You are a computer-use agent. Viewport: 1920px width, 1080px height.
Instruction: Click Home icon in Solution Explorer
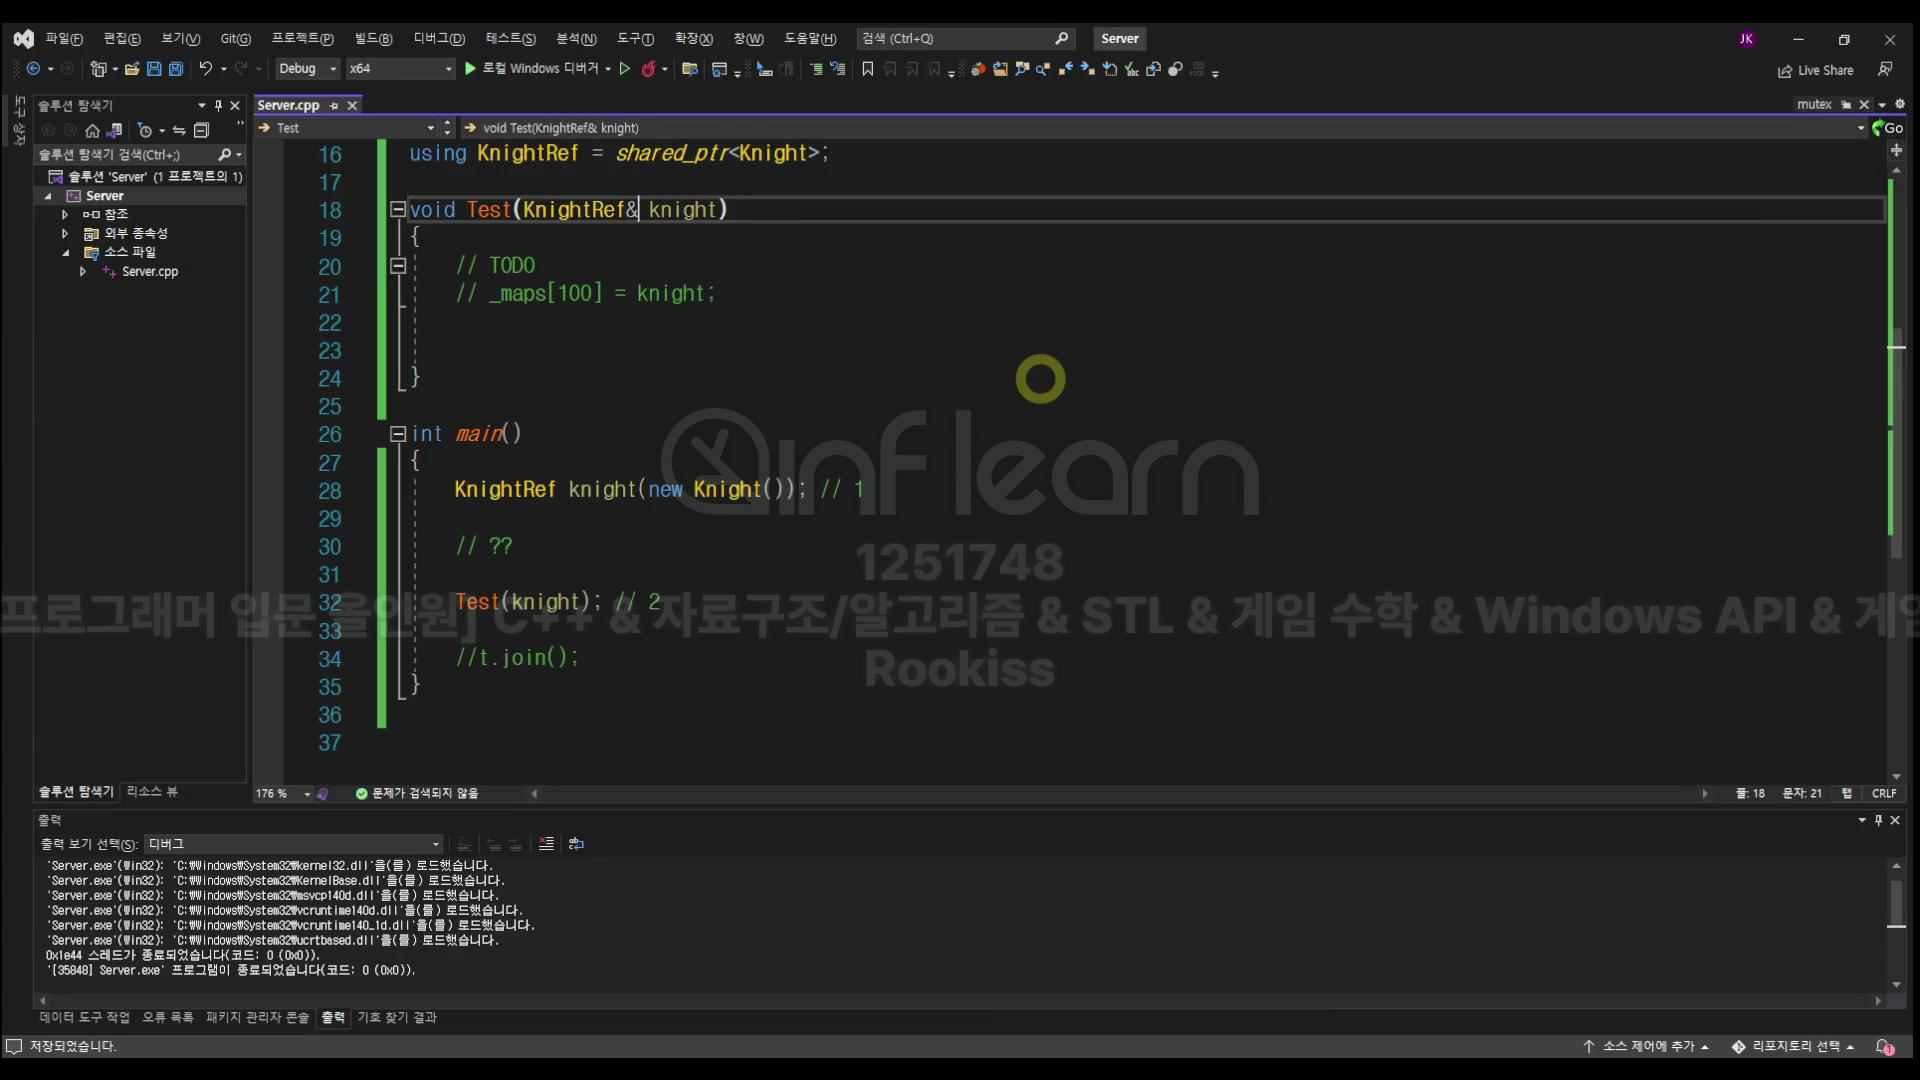(92, 131)
